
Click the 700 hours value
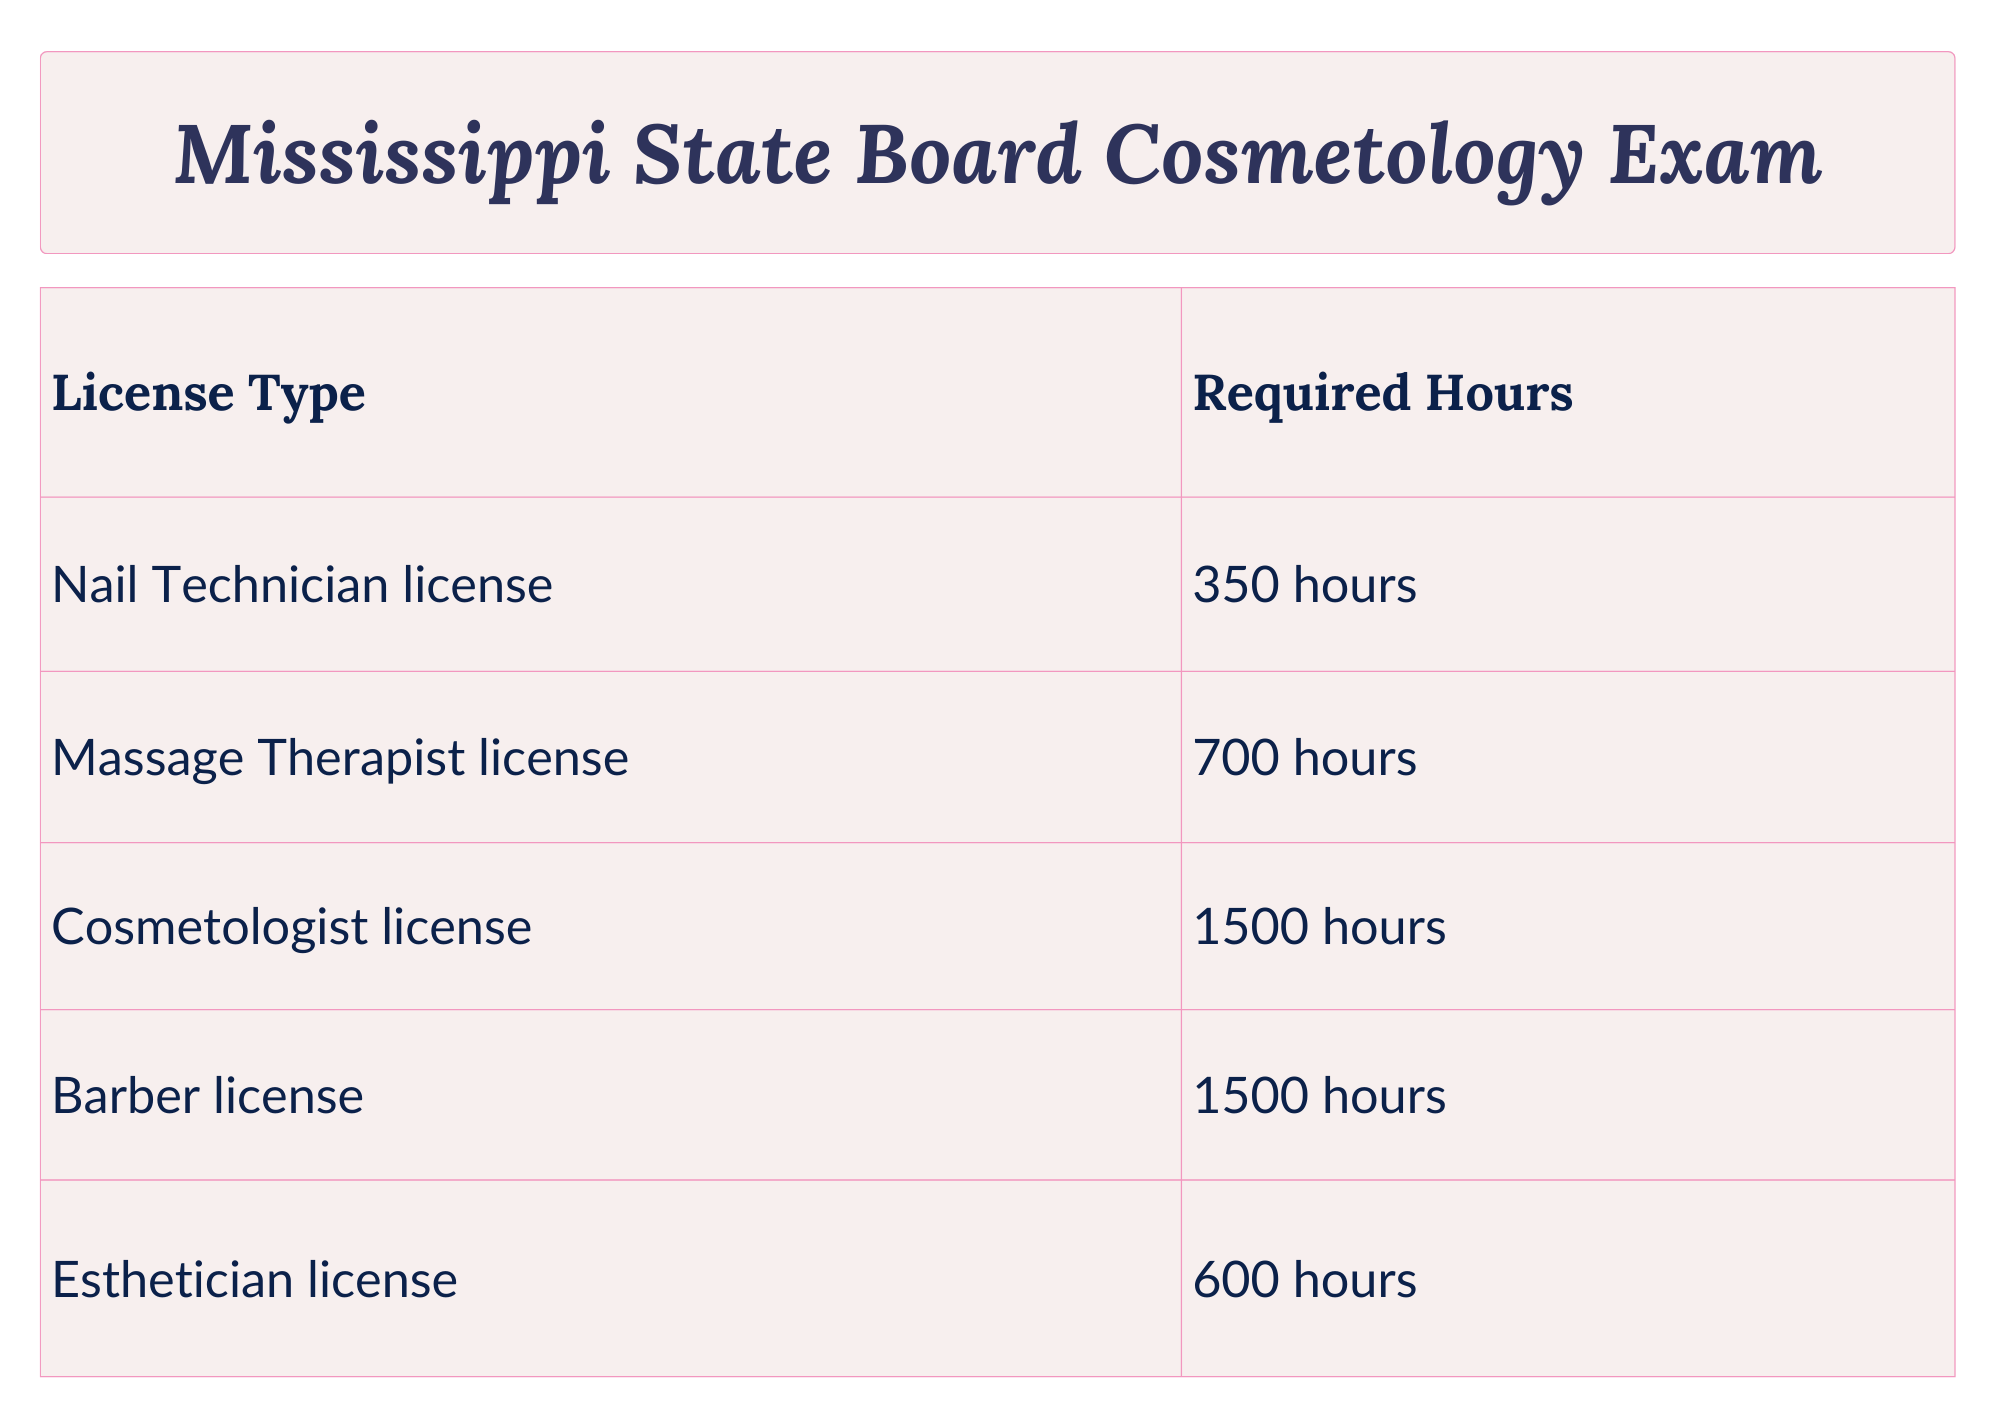[x=1305, y=757]
